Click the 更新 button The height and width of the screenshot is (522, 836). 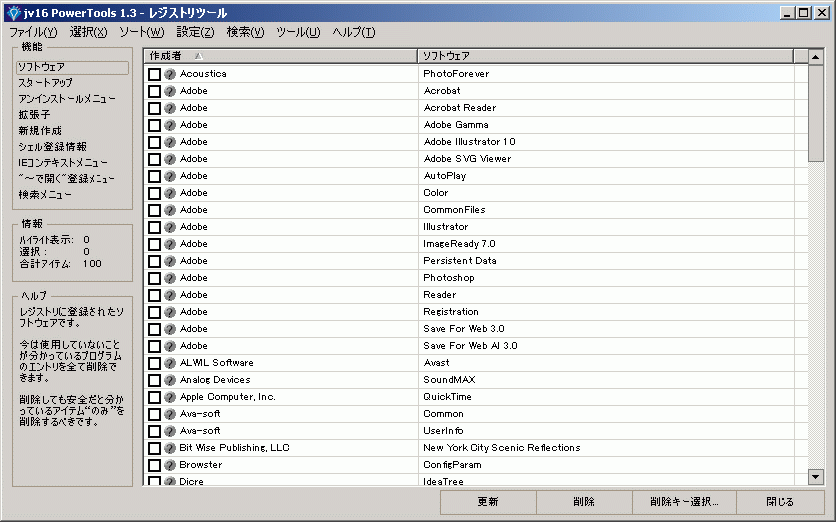(488, 502)
